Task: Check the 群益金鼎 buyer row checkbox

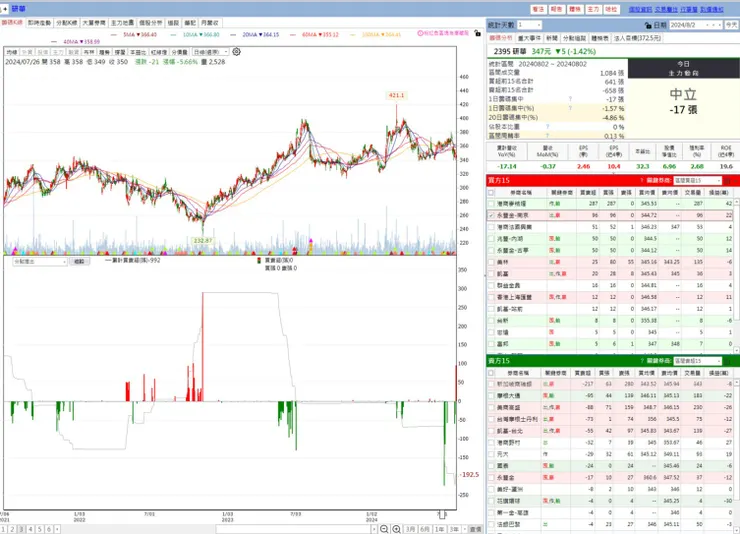Action: coord(491,285)
